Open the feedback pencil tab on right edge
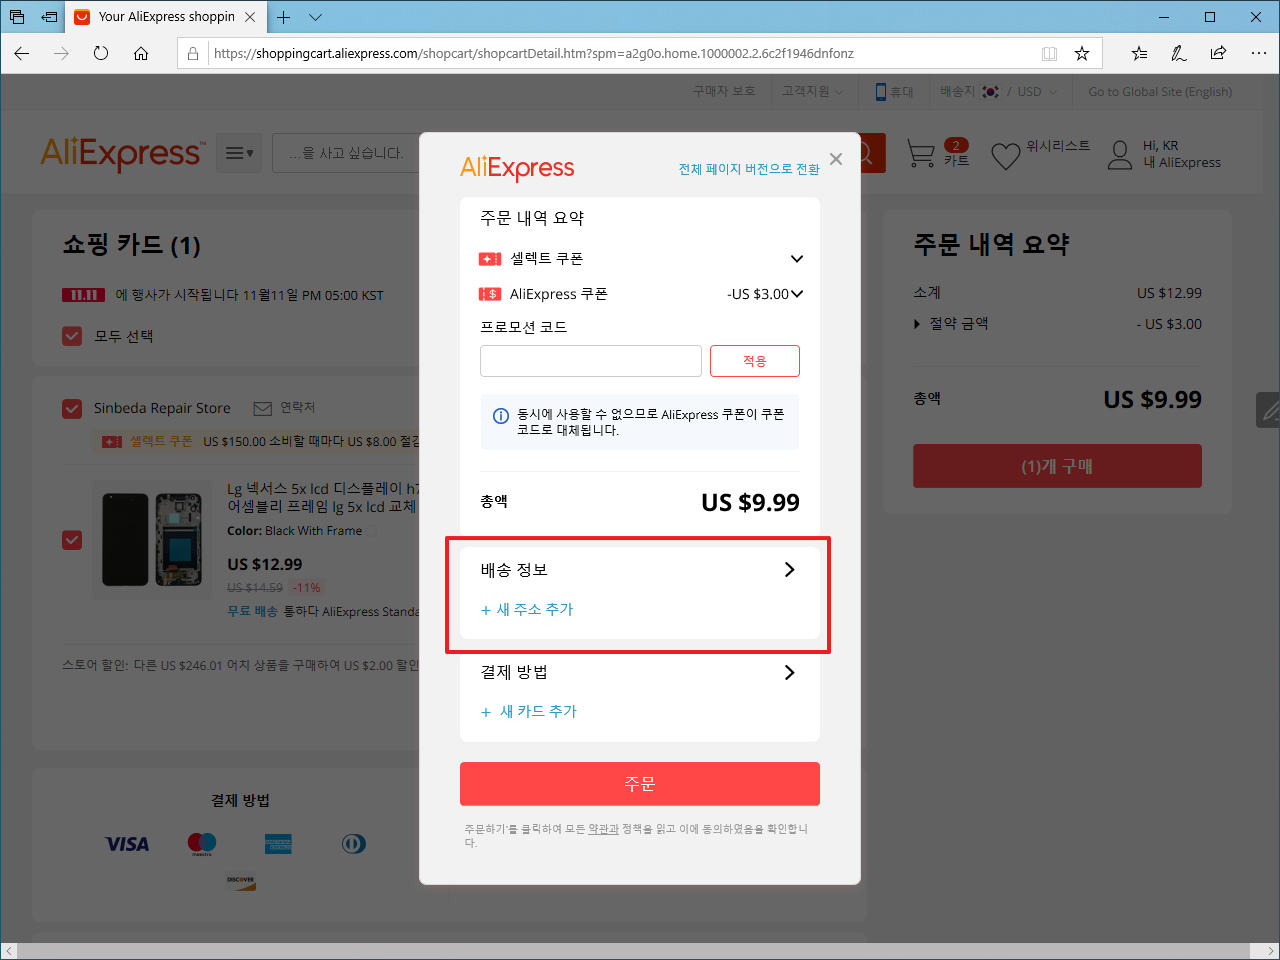 click(1268, 410)
